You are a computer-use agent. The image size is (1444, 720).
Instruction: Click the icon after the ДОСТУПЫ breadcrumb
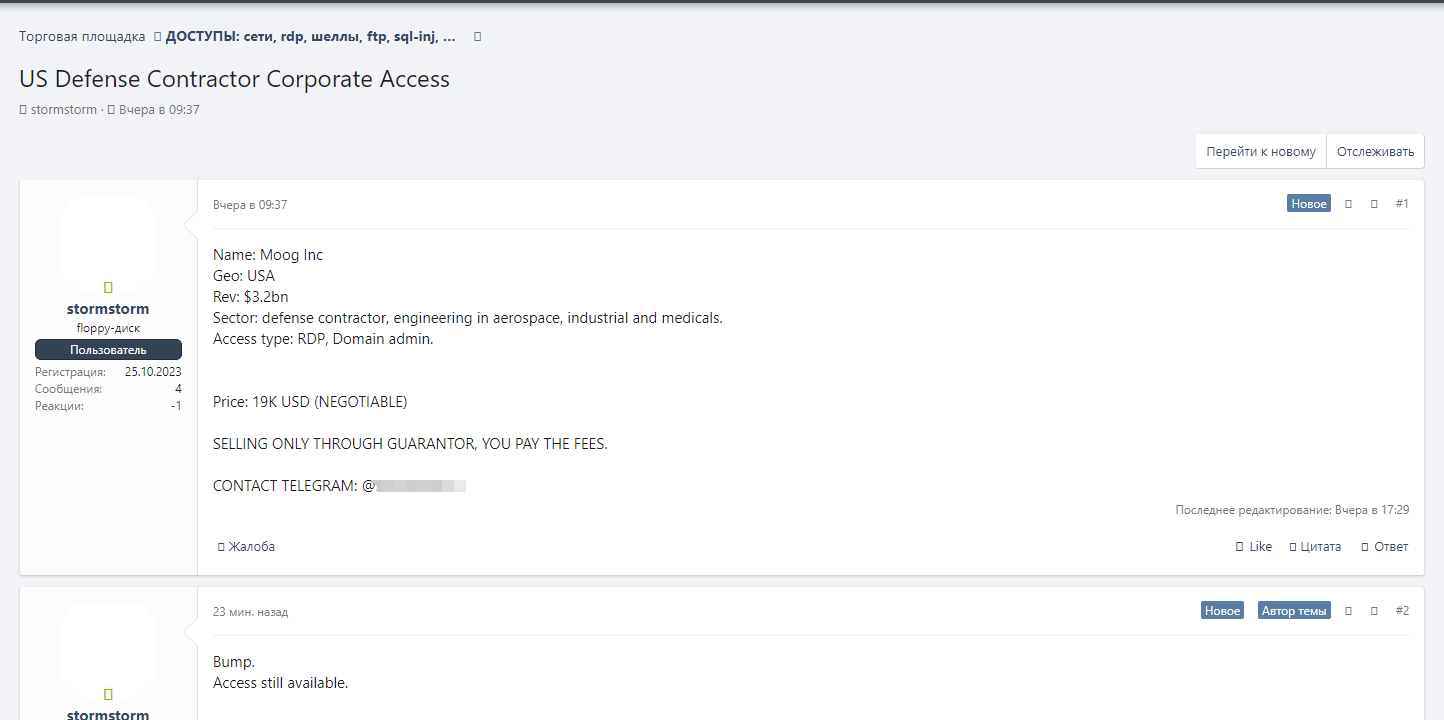477,36
